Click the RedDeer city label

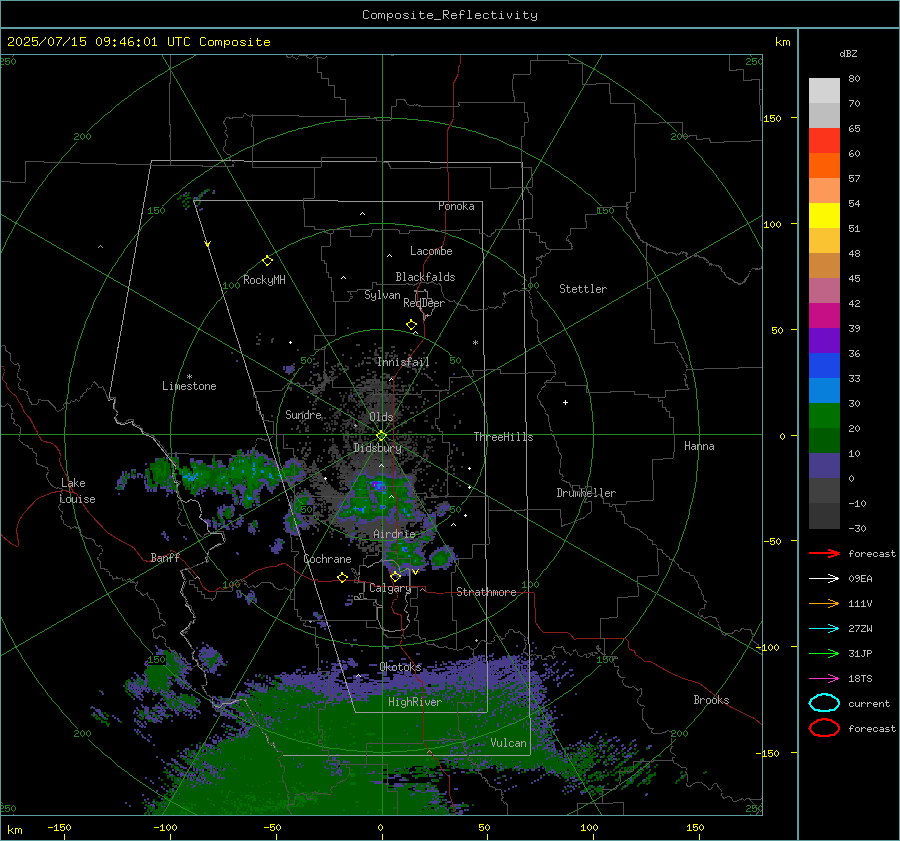coord(424,303)
